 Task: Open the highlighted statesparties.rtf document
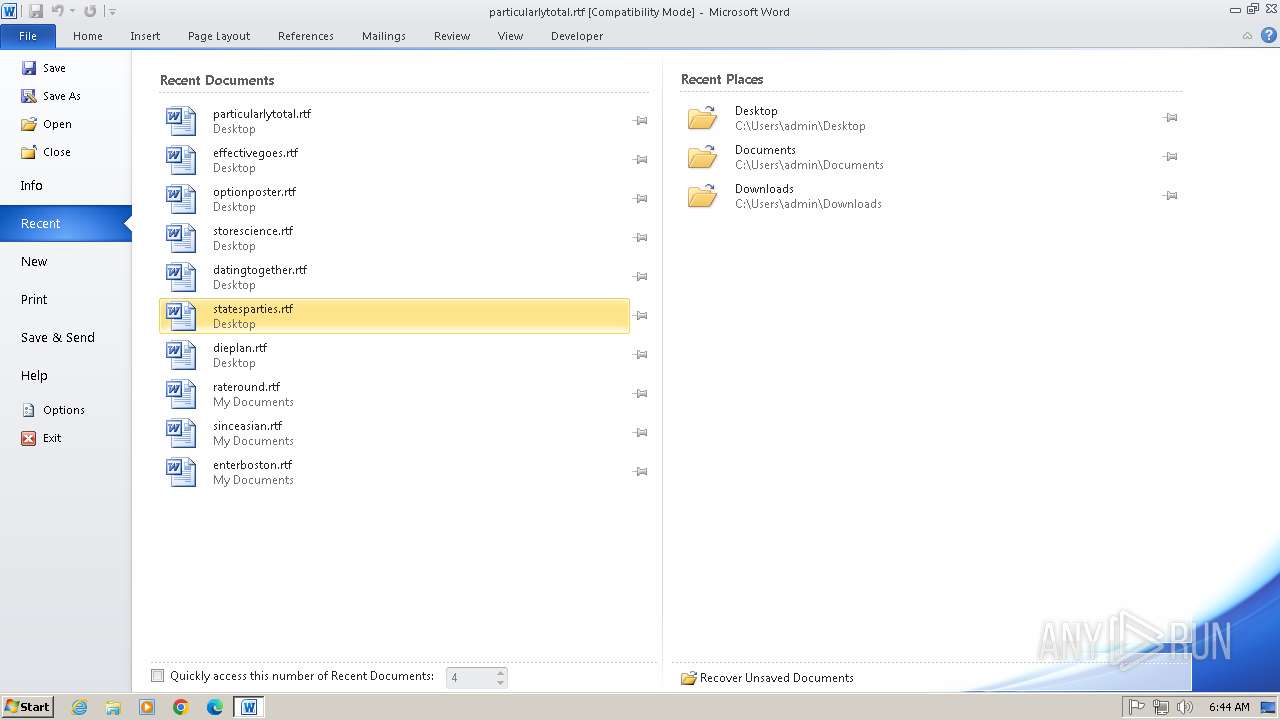point(394,316)
